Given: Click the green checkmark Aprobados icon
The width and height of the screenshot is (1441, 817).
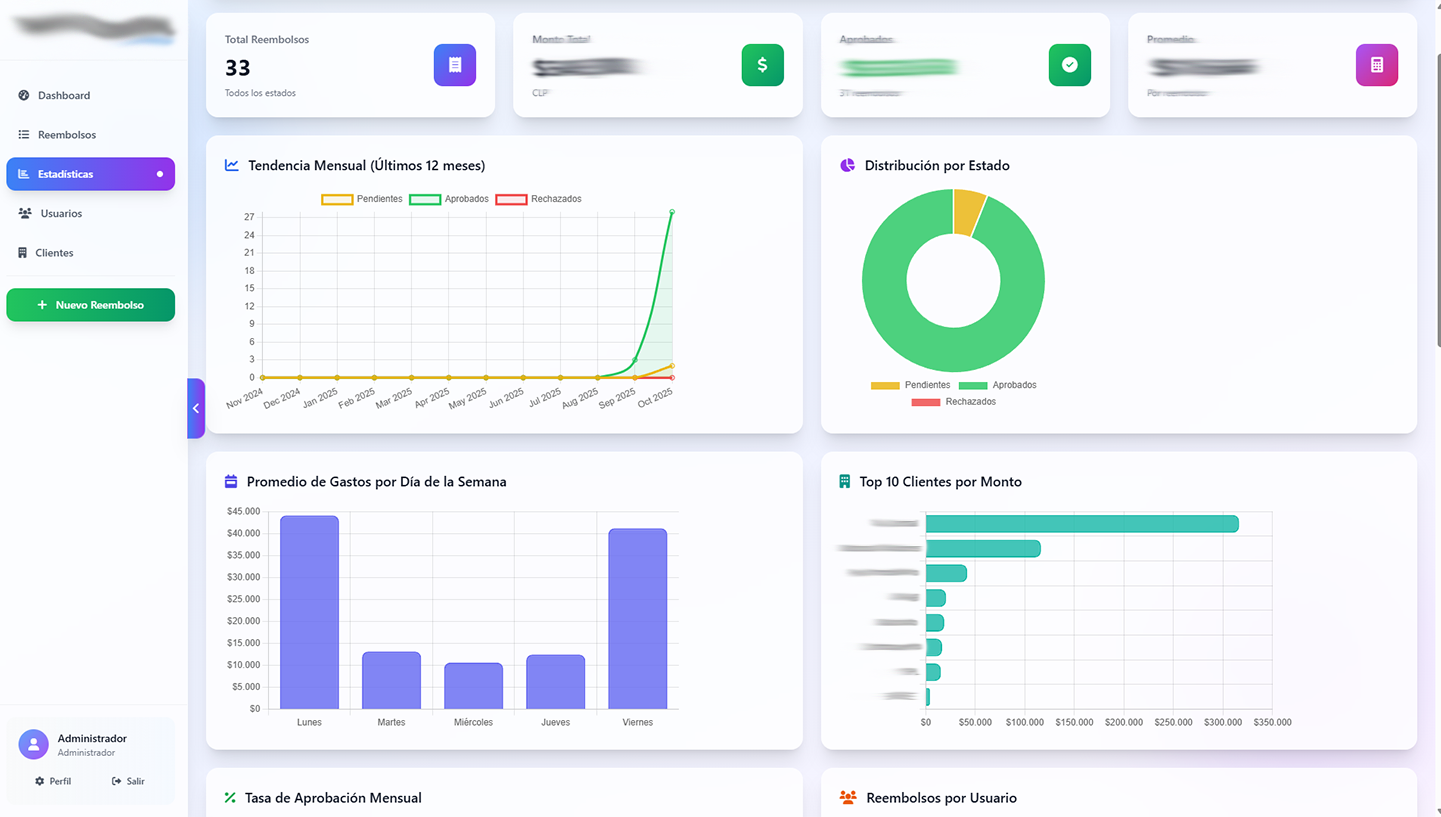Looking at the screenshot, I should (x=1069, y=65).
